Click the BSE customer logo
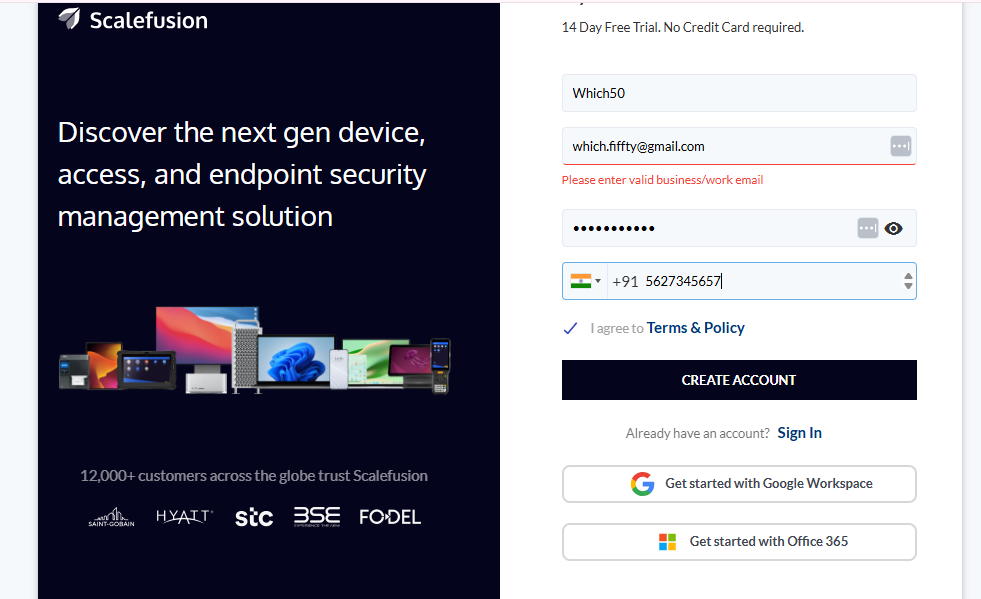Viewport: 981px width, 599px height. coord(316,516)
